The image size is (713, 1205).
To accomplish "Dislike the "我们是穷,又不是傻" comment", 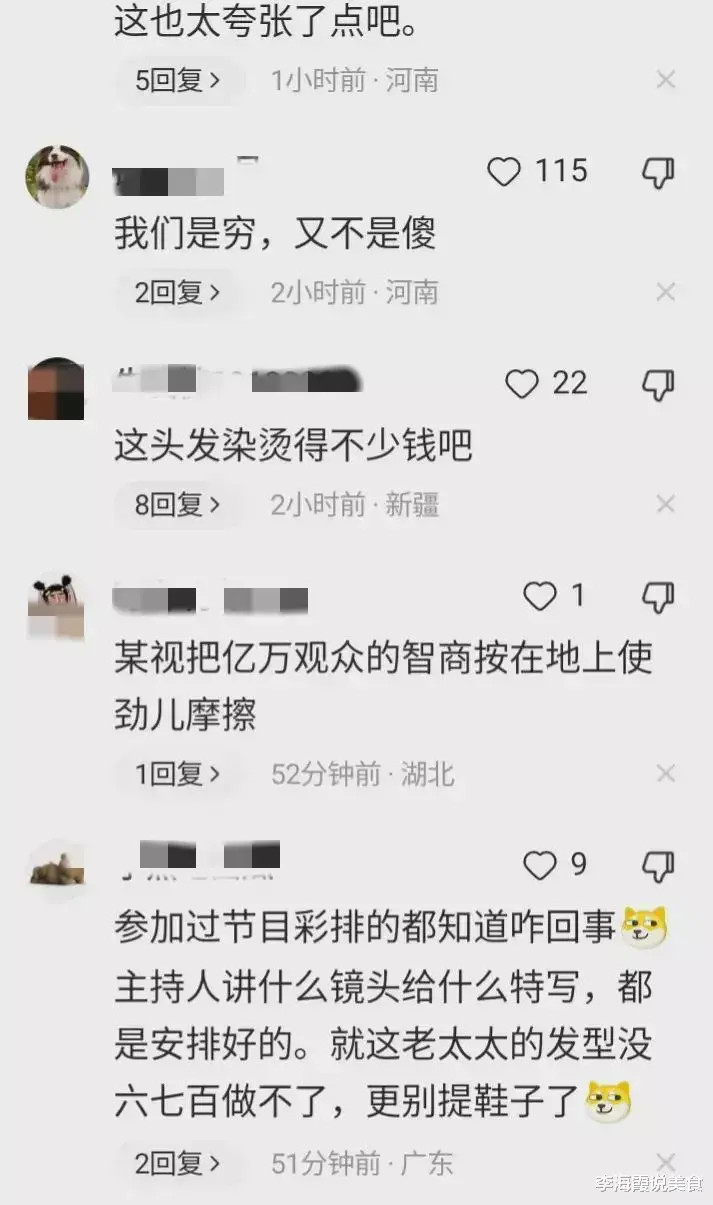I will [x=658, y=172].
